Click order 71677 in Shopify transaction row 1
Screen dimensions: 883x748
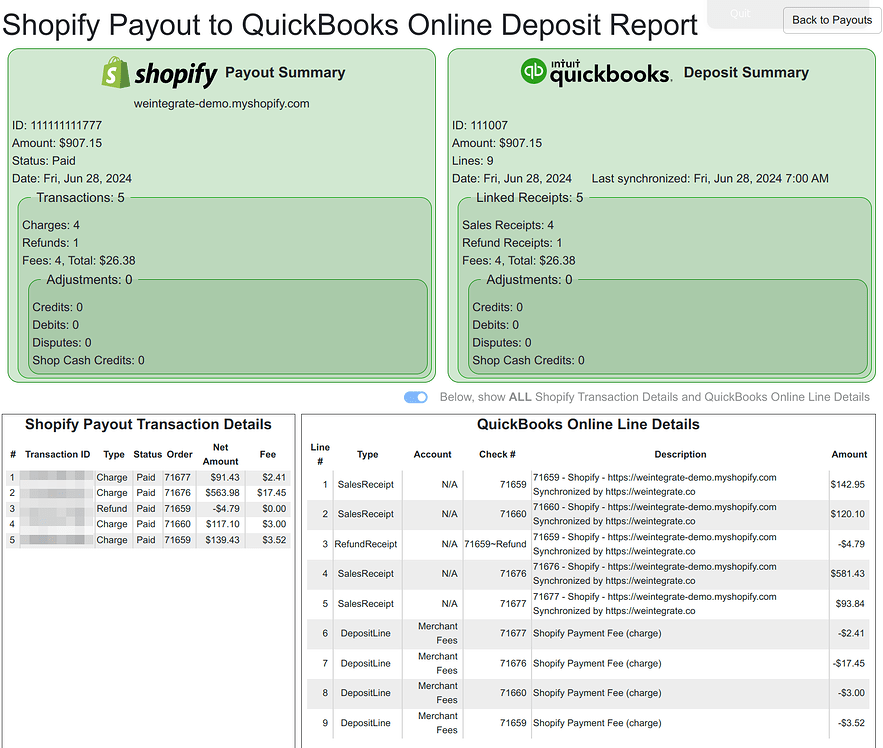pos(177,478)
